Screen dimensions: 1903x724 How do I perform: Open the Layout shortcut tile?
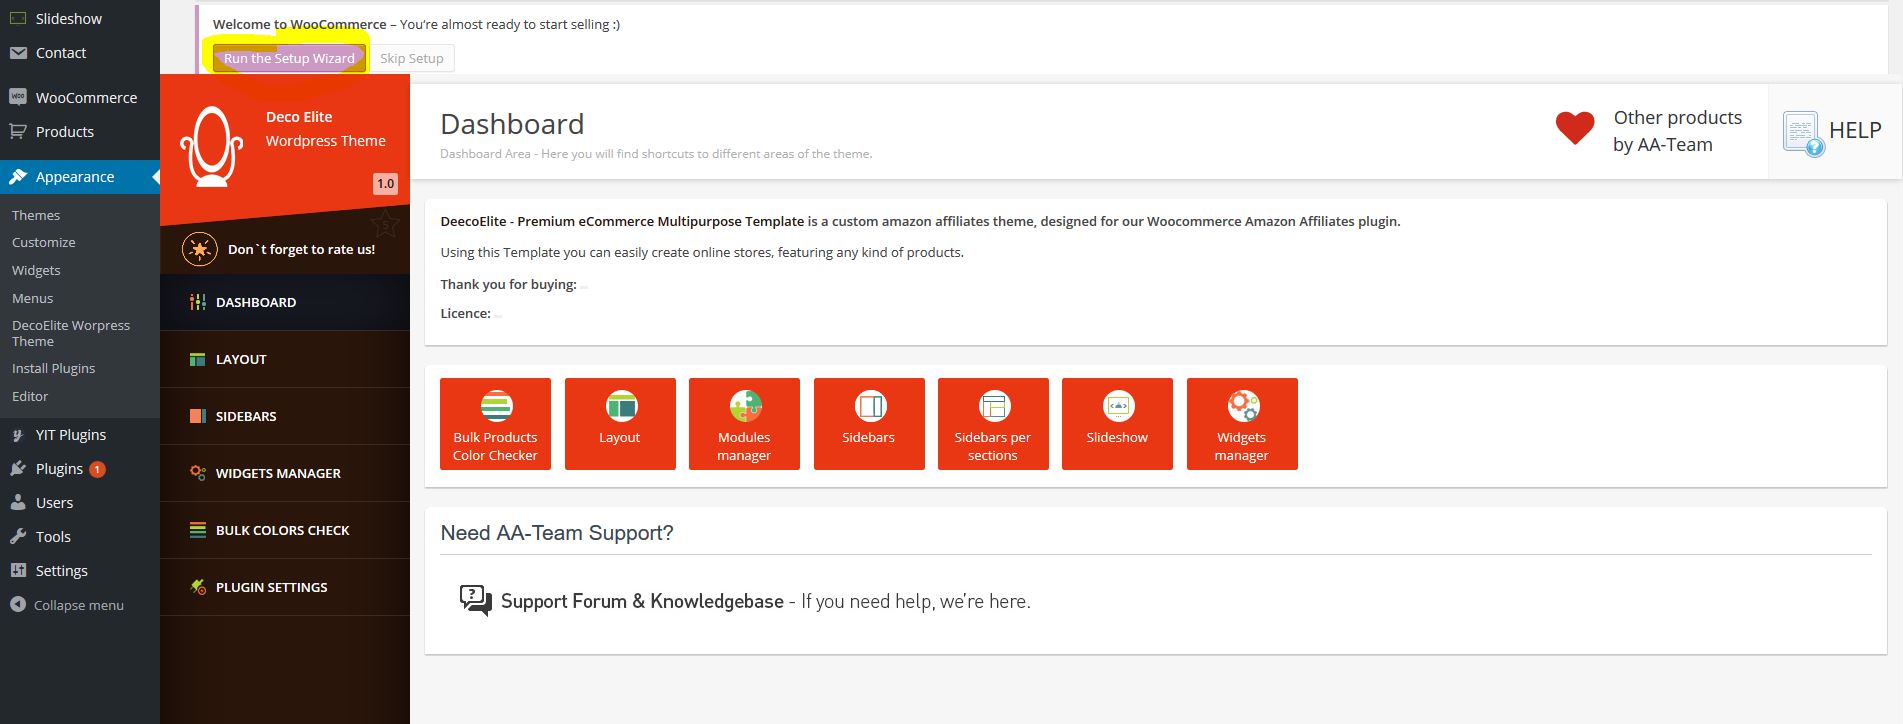[620, 423]
